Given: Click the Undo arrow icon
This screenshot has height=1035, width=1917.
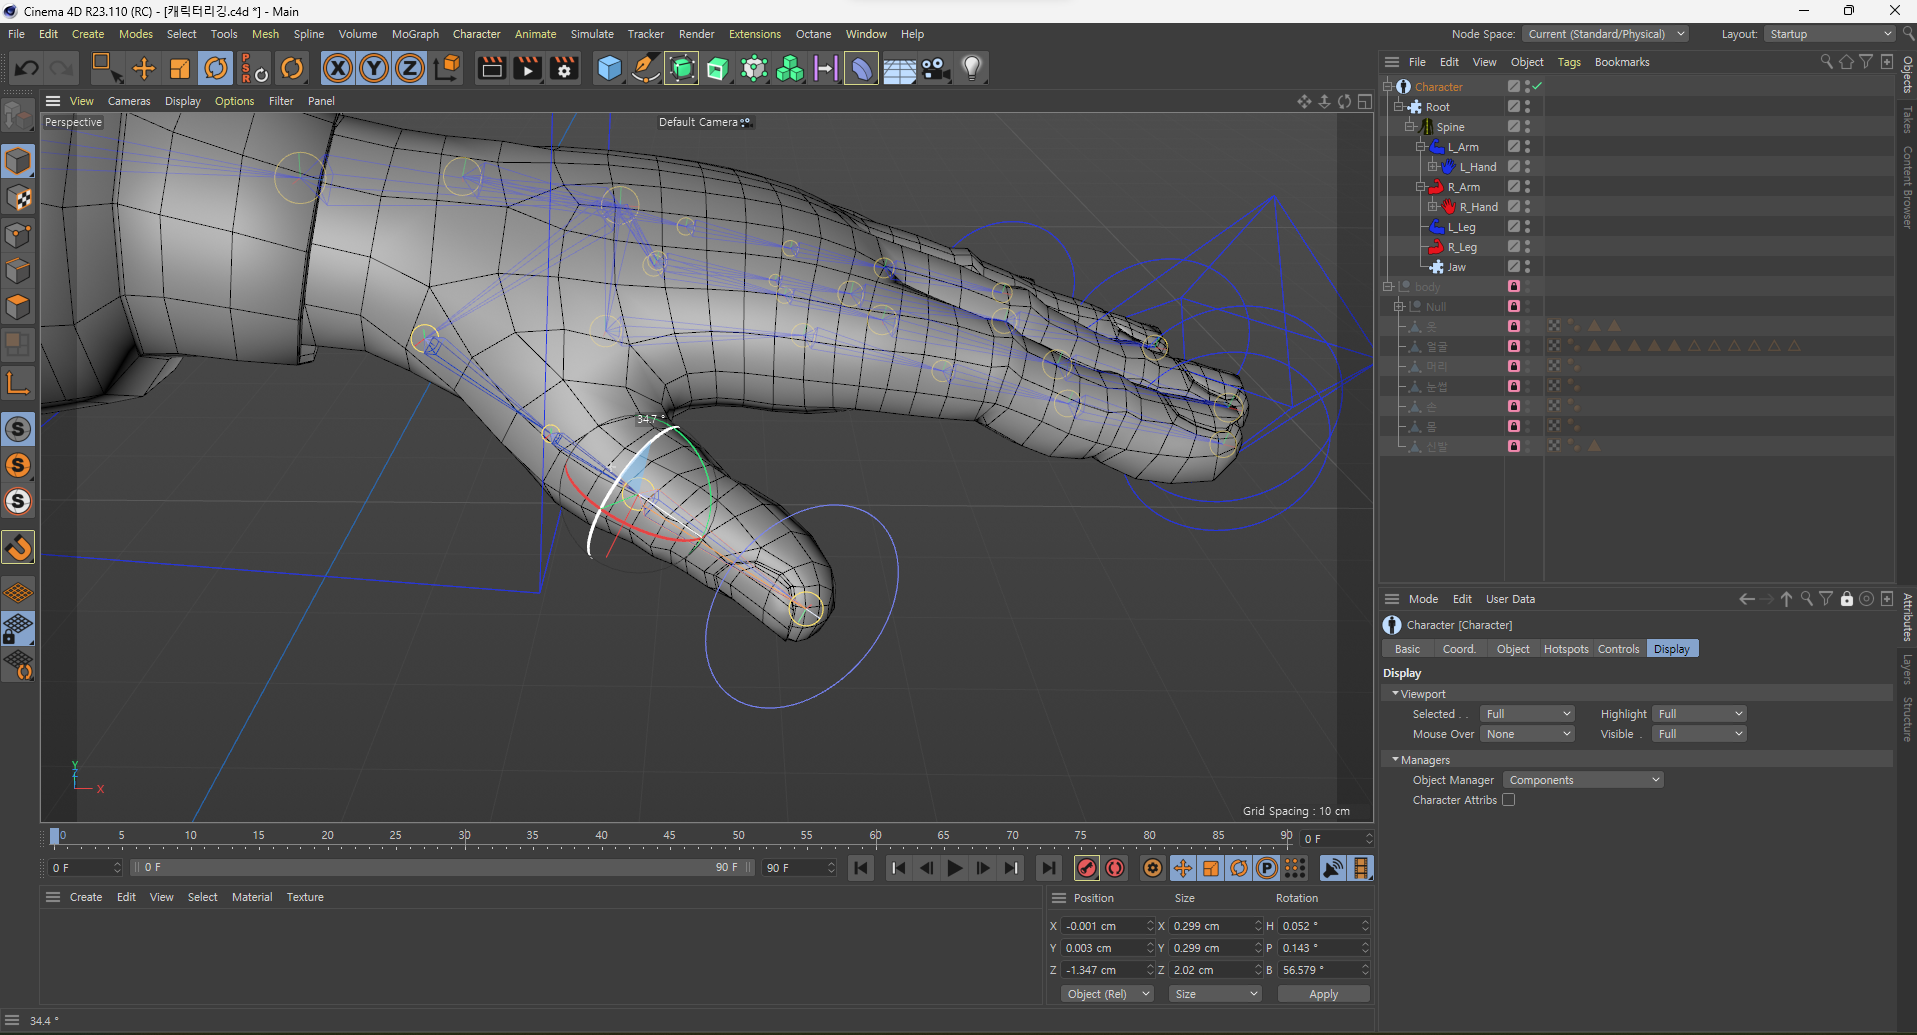Looking at the screenshot, I should (27, 68).
